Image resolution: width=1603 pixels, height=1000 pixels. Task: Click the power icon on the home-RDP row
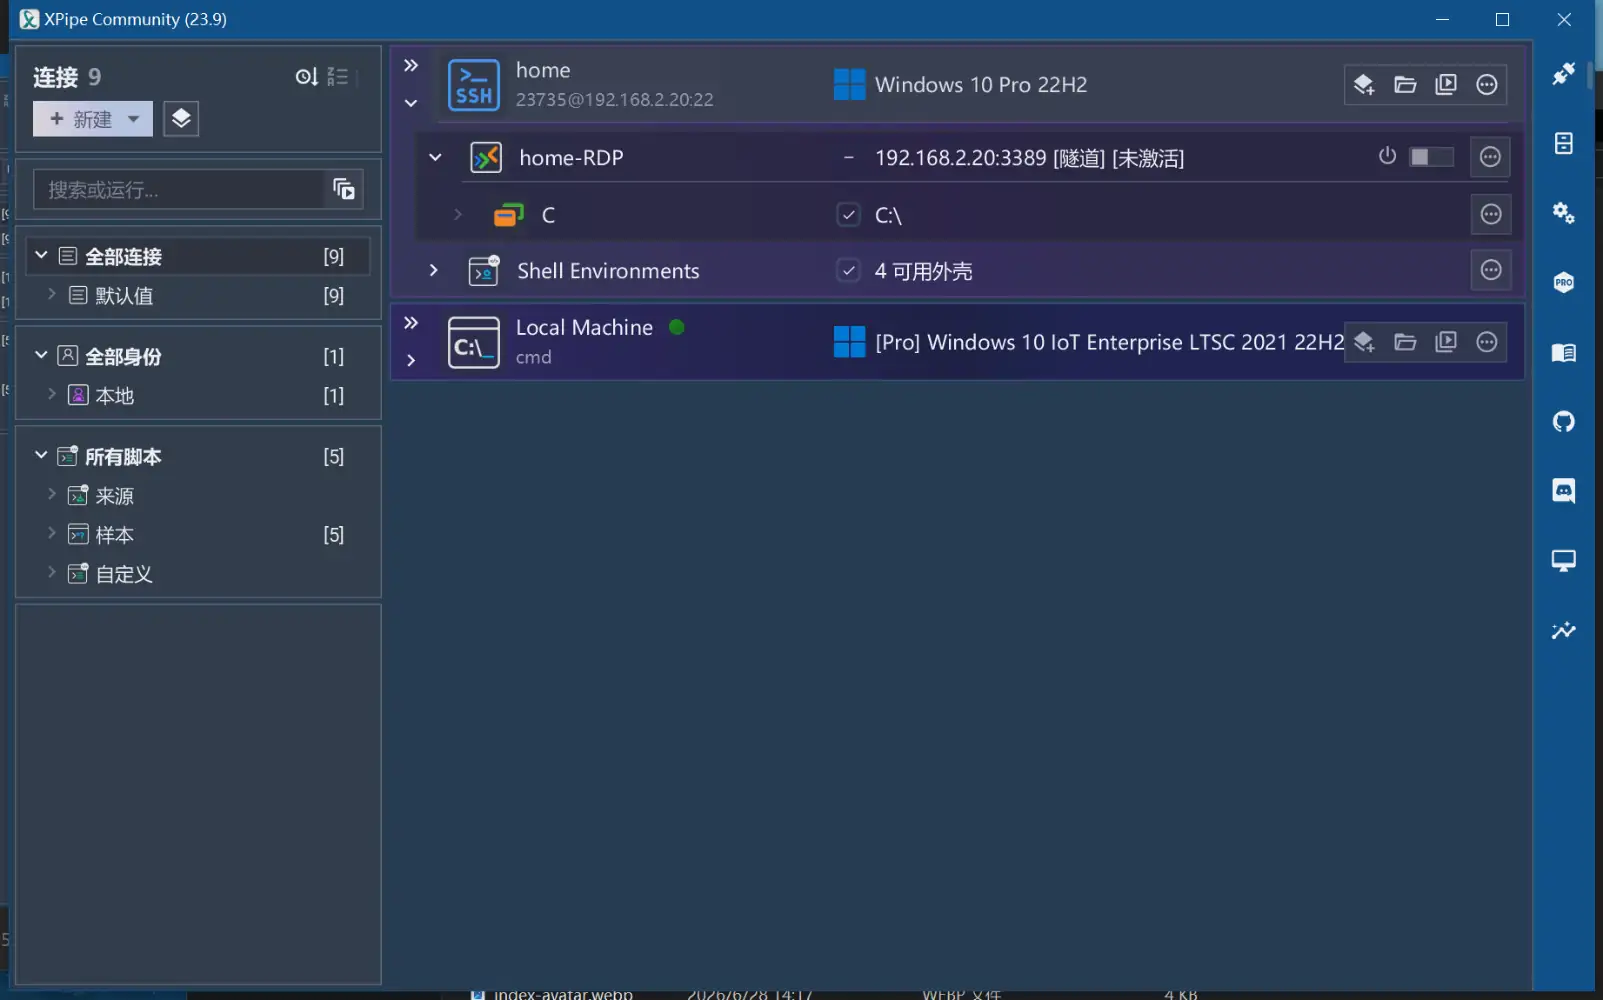coord(1387,156)
